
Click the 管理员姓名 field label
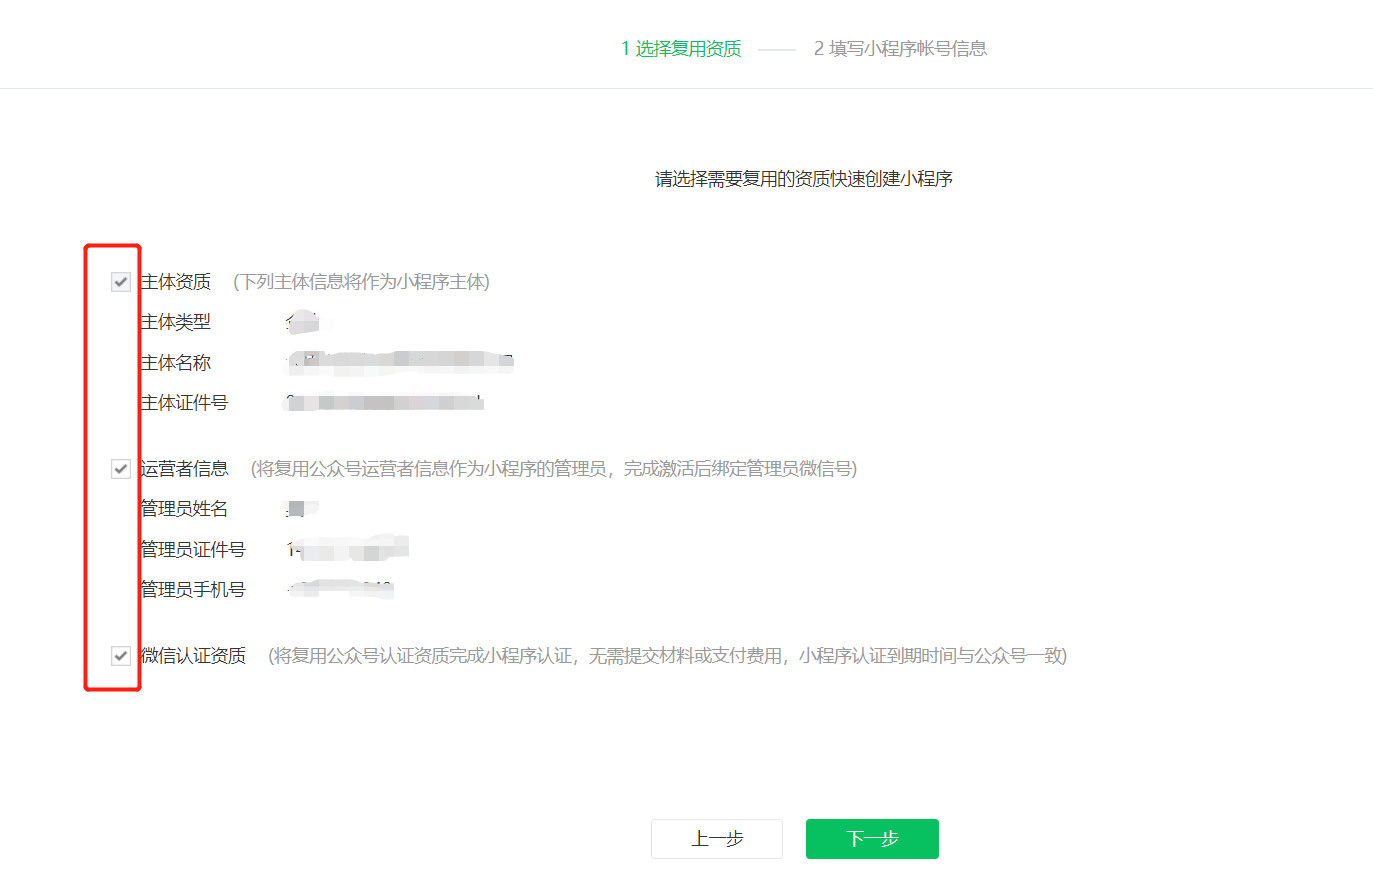point(185,509)
